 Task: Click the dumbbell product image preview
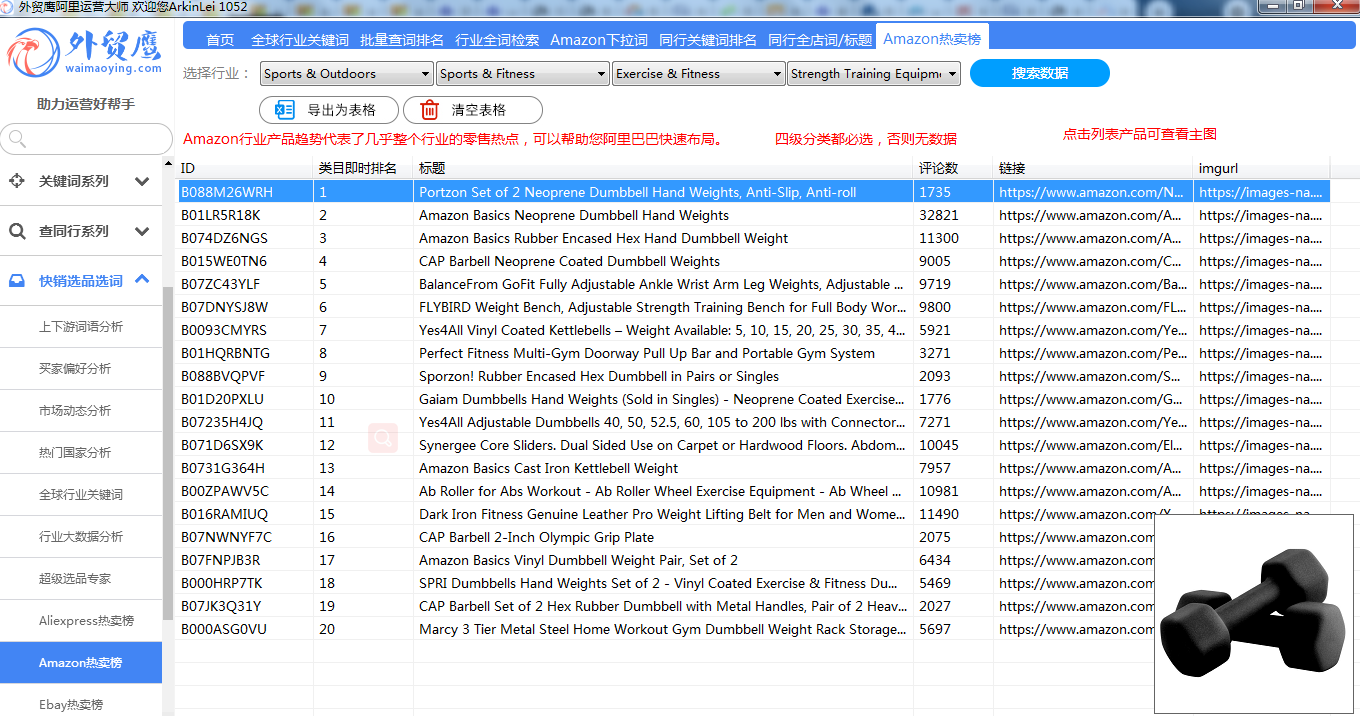(x=1254, y=614)
